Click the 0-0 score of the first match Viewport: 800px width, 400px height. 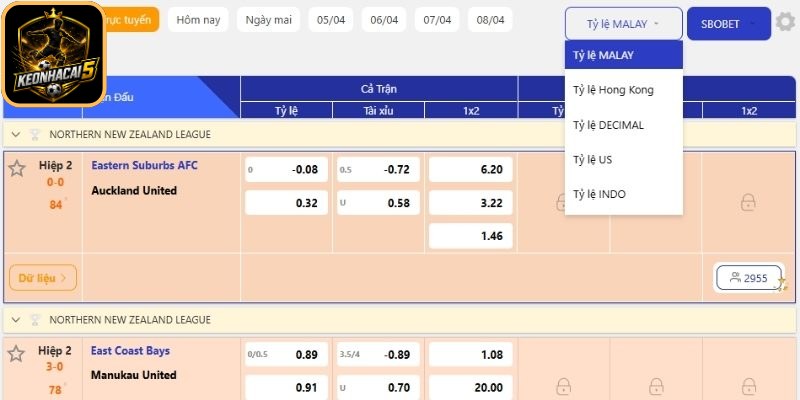56,182
